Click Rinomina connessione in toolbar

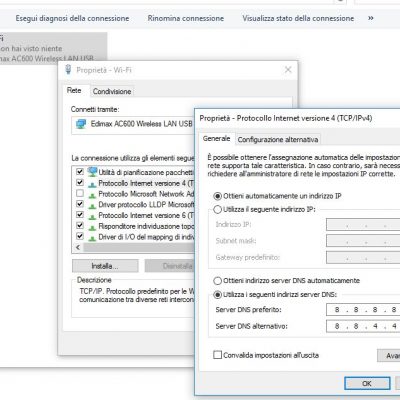click(186, 18)
